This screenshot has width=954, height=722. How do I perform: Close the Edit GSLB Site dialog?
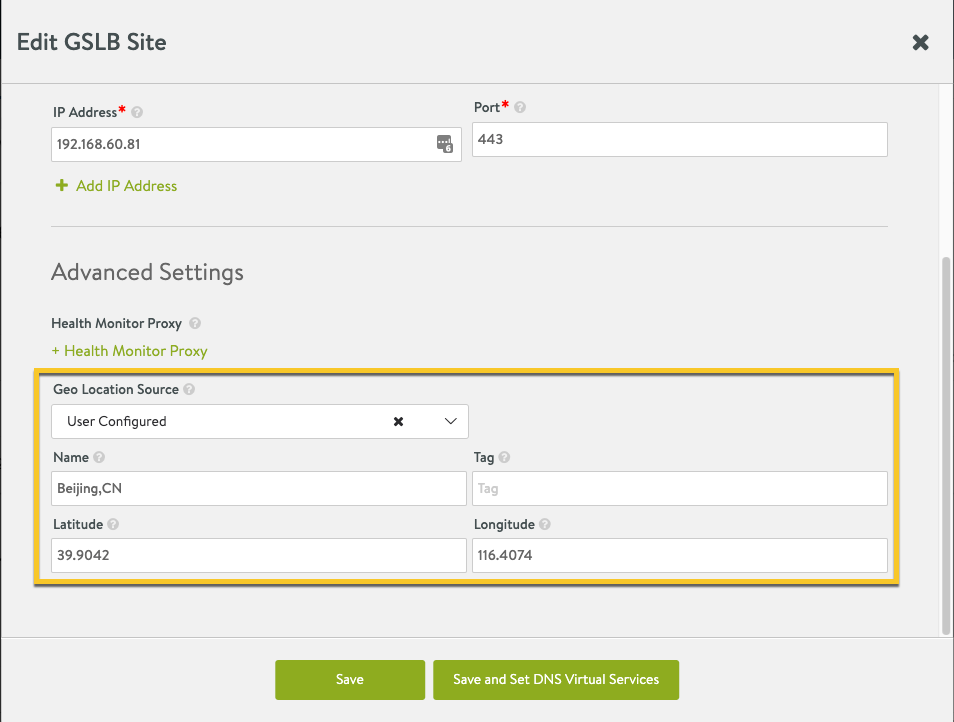[x=920, y=42]
